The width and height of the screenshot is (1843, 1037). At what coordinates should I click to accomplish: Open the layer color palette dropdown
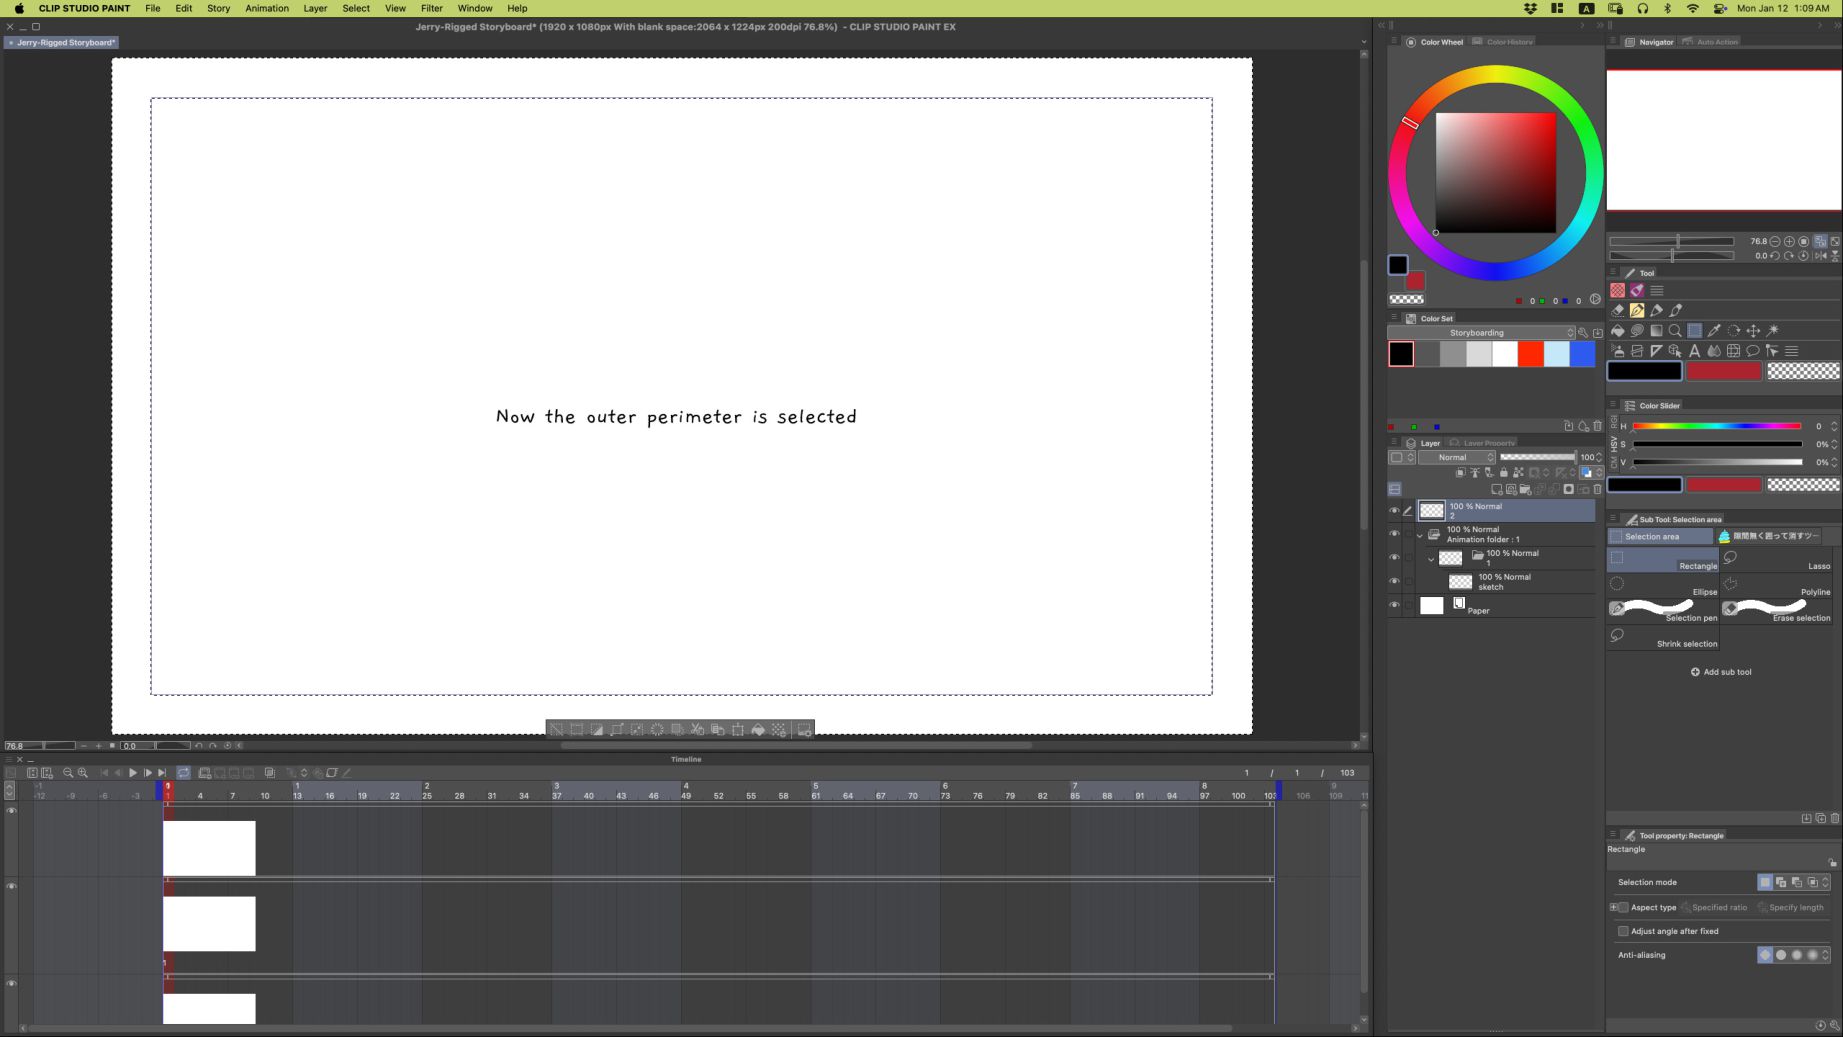[1402, 457]
